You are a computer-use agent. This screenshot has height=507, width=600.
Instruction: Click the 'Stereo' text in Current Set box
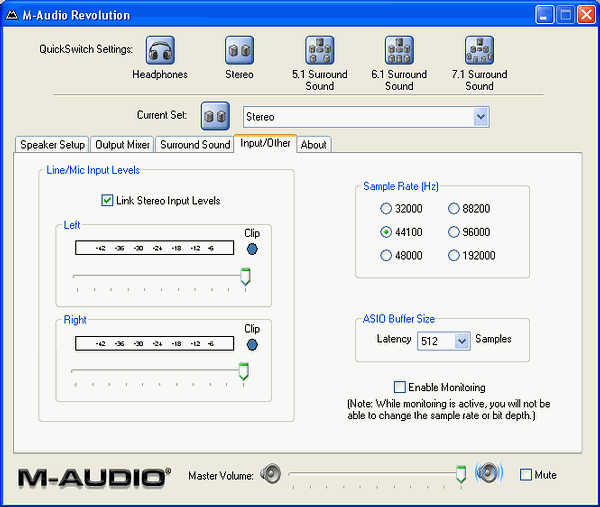[260, 117]
